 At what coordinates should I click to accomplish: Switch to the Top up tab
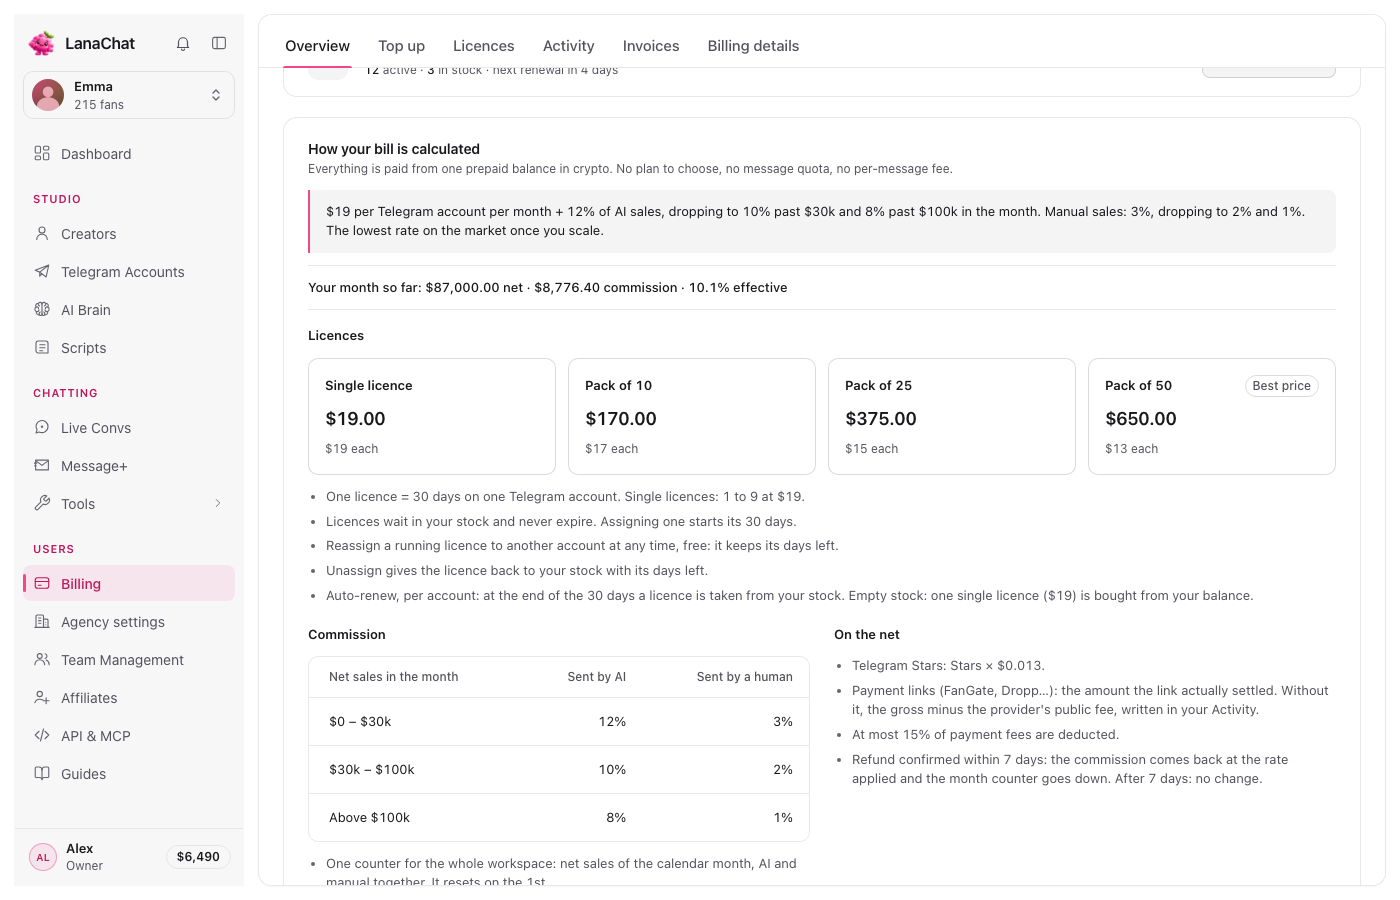tap(402, 46)
